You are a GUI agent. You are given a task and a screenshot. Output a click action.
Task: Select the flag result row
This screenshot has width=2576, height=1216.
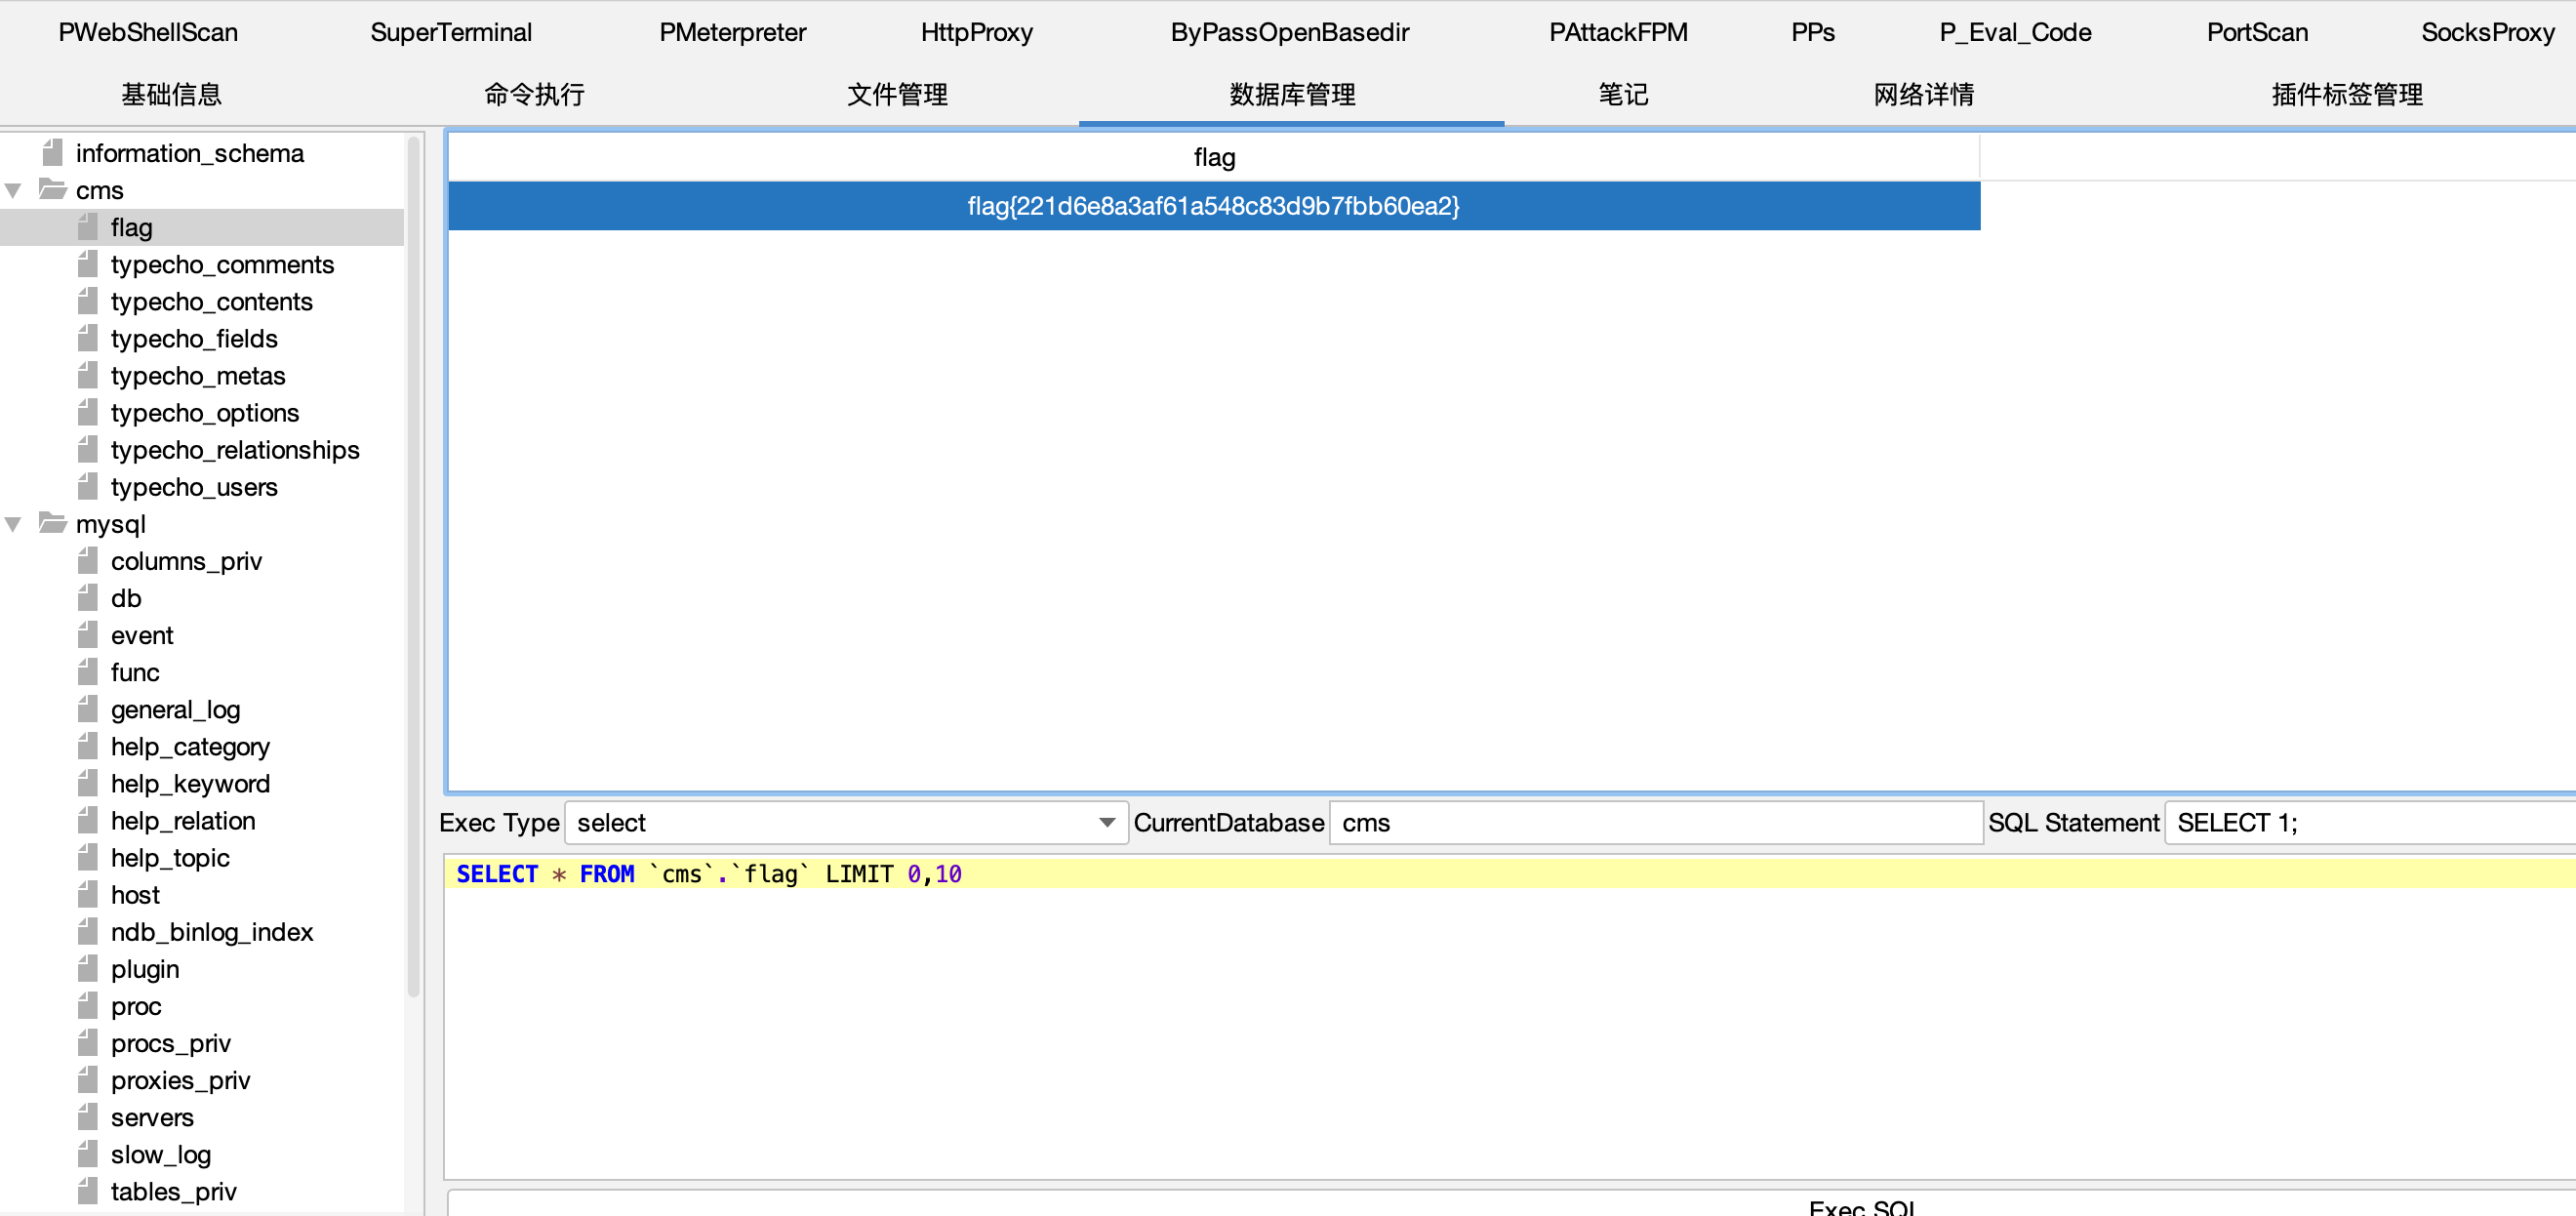point(1213,206)
